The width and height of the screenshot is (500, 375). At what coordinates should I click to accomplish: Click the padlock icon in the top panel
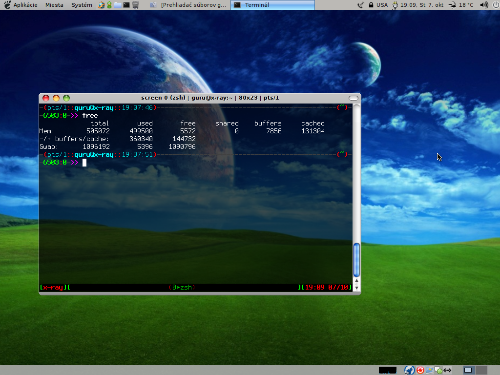(371, 5)
